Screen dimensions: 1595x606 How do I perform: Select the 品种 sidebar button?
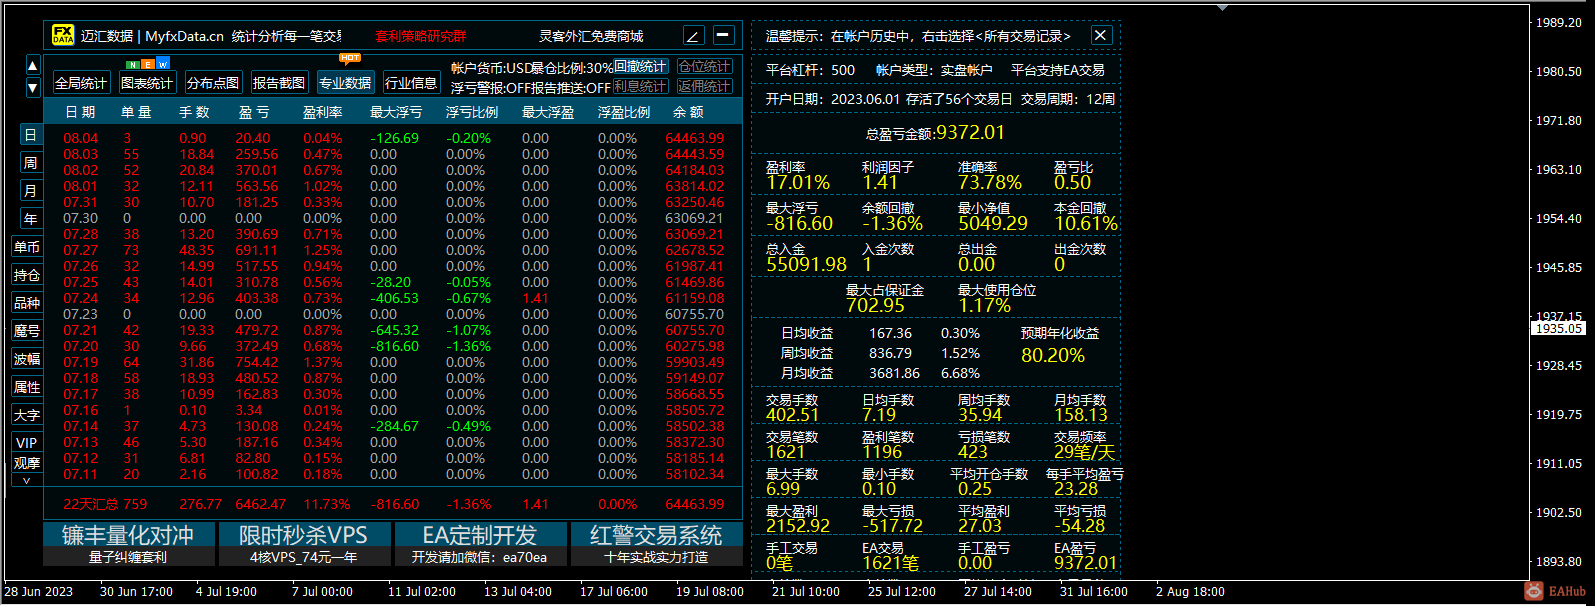coord(27,303)
